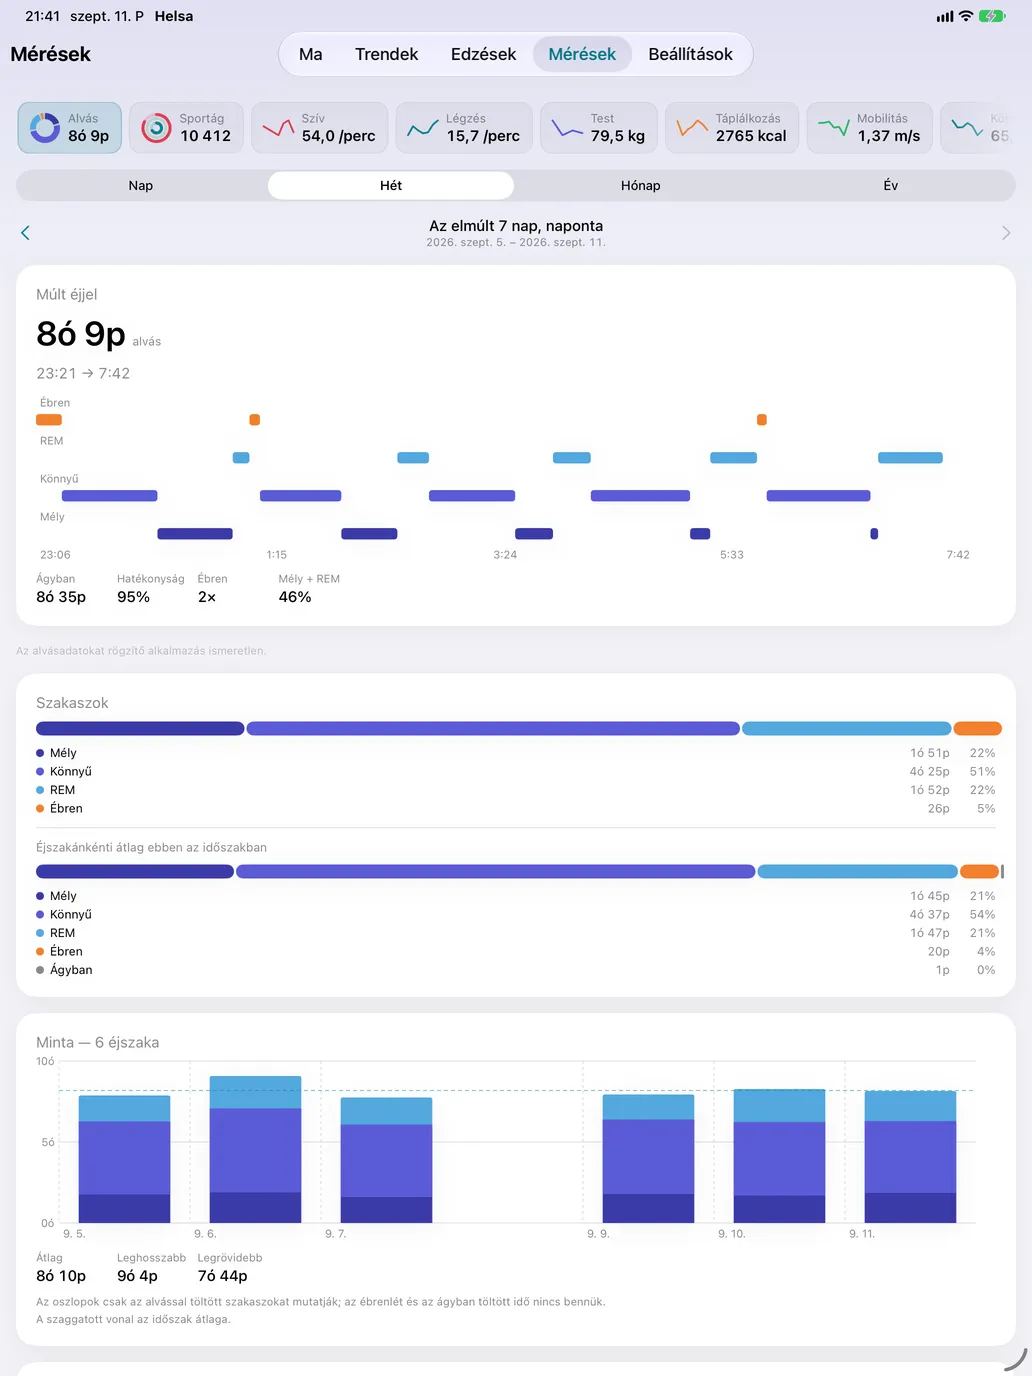The height and width of the screenshot is (1376, 1032).
Task: Tap the 23:21 → 7:42 sleep time range
Action: click(x=83, y=373)
